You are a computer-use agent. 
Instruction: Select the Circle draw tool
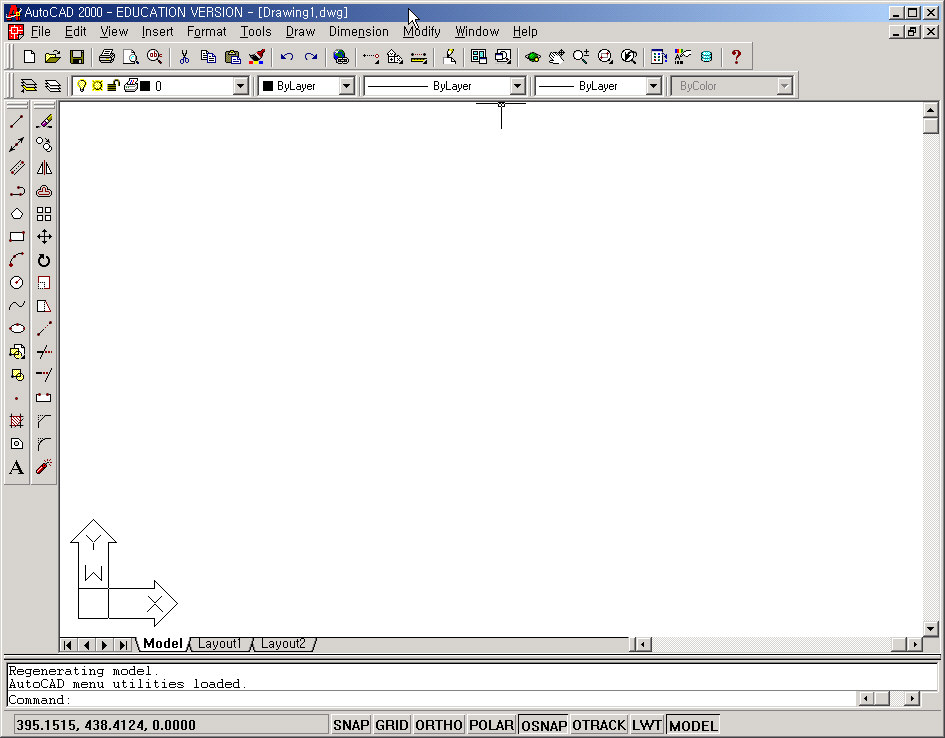pyautogui.click(x=17, y=283)
